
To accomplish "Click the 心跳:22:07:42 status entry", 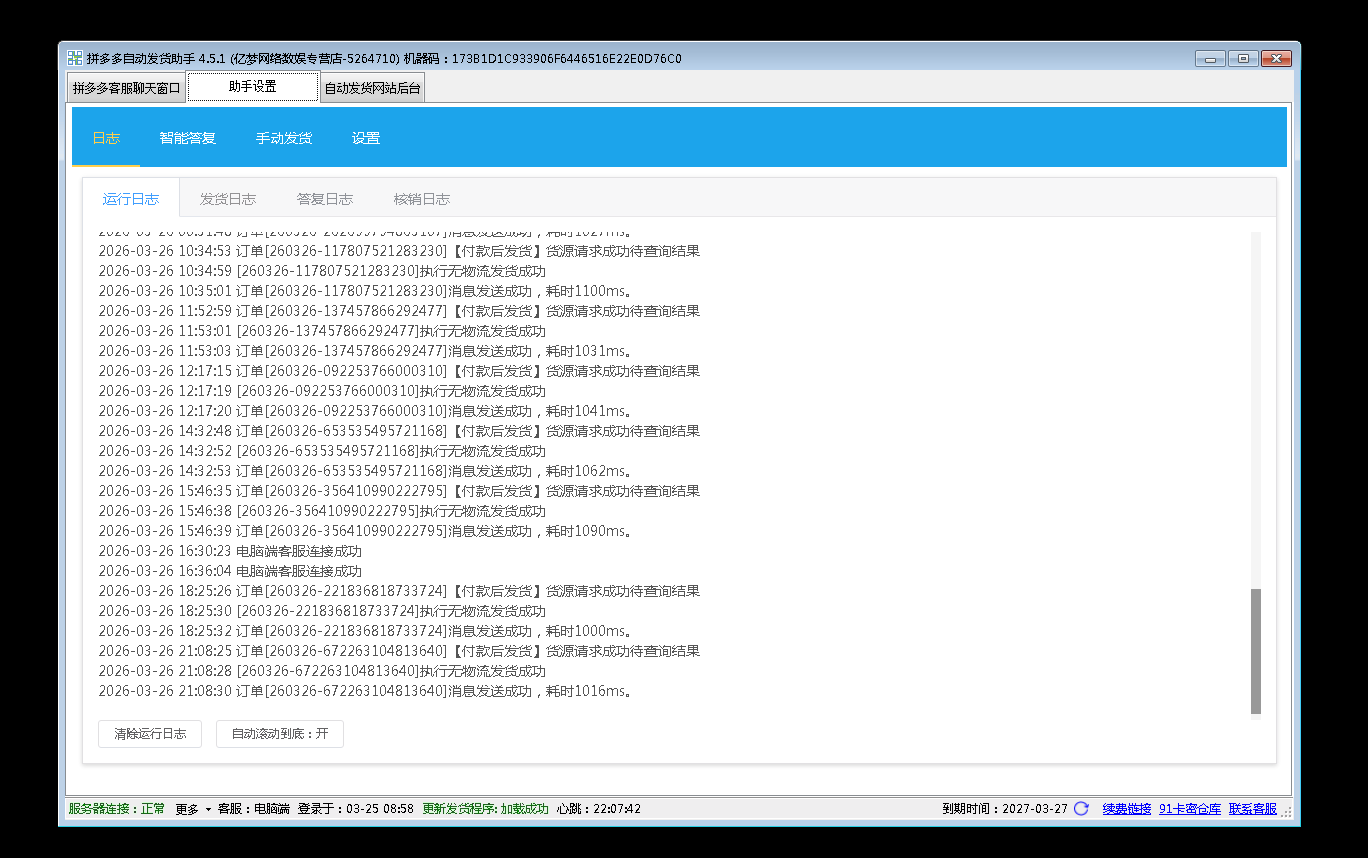I will click(599, 808).
